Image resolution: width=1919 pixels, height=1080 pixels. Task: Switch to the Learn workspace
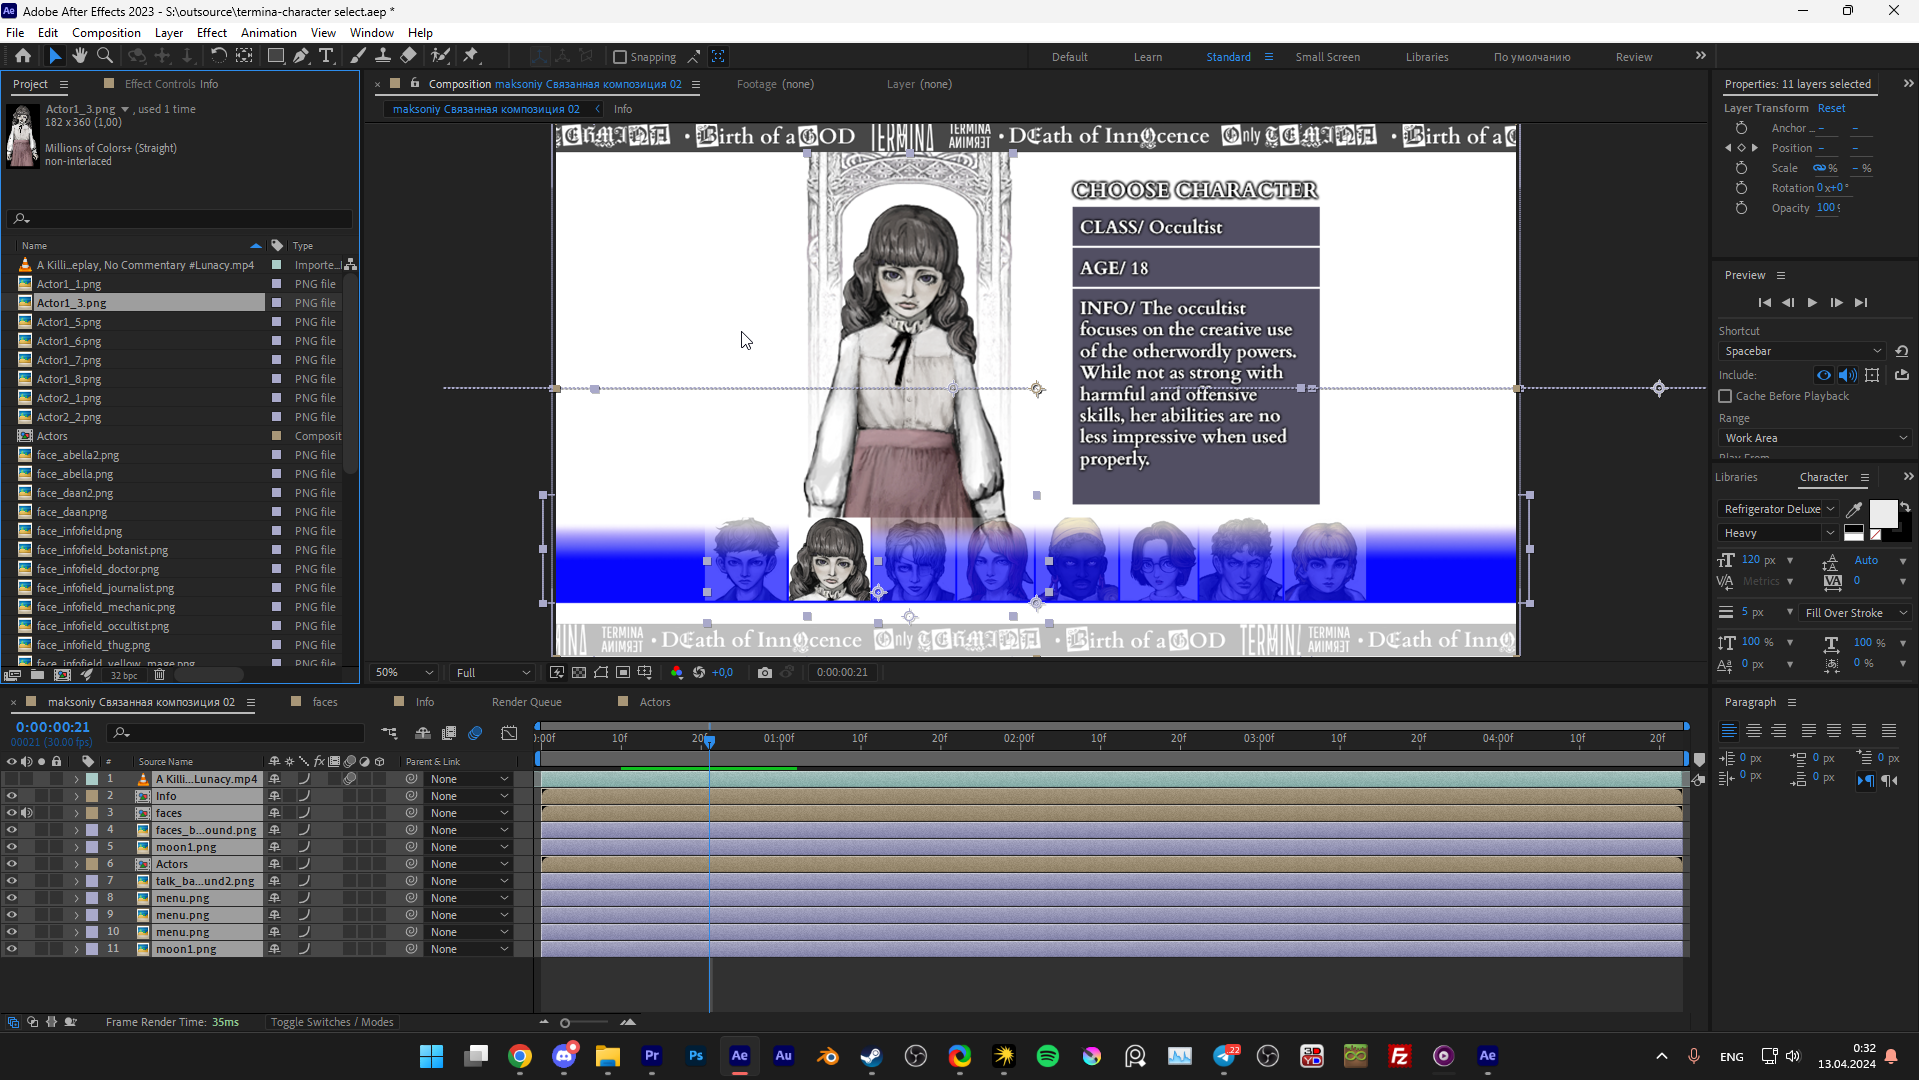click(x=1147, y=57)
